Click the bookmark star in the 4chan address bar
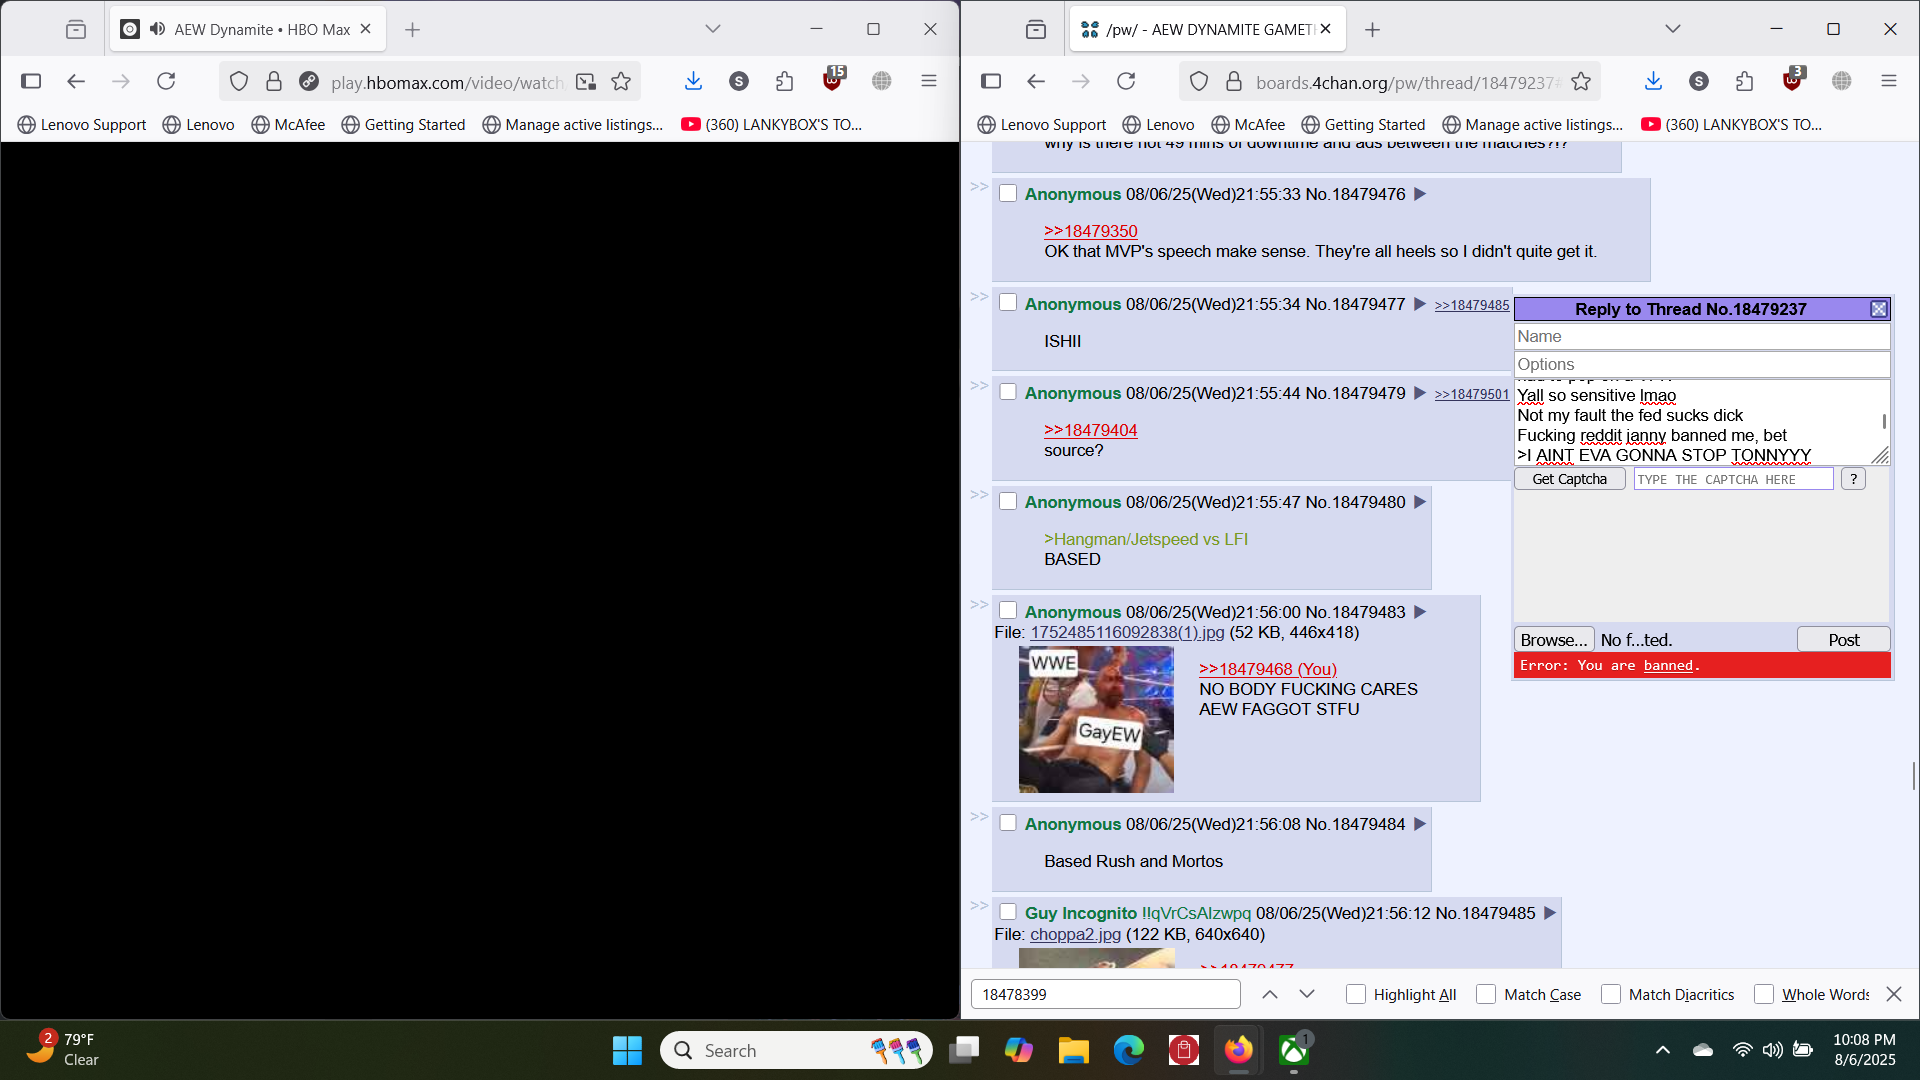 pos(1581,82)
